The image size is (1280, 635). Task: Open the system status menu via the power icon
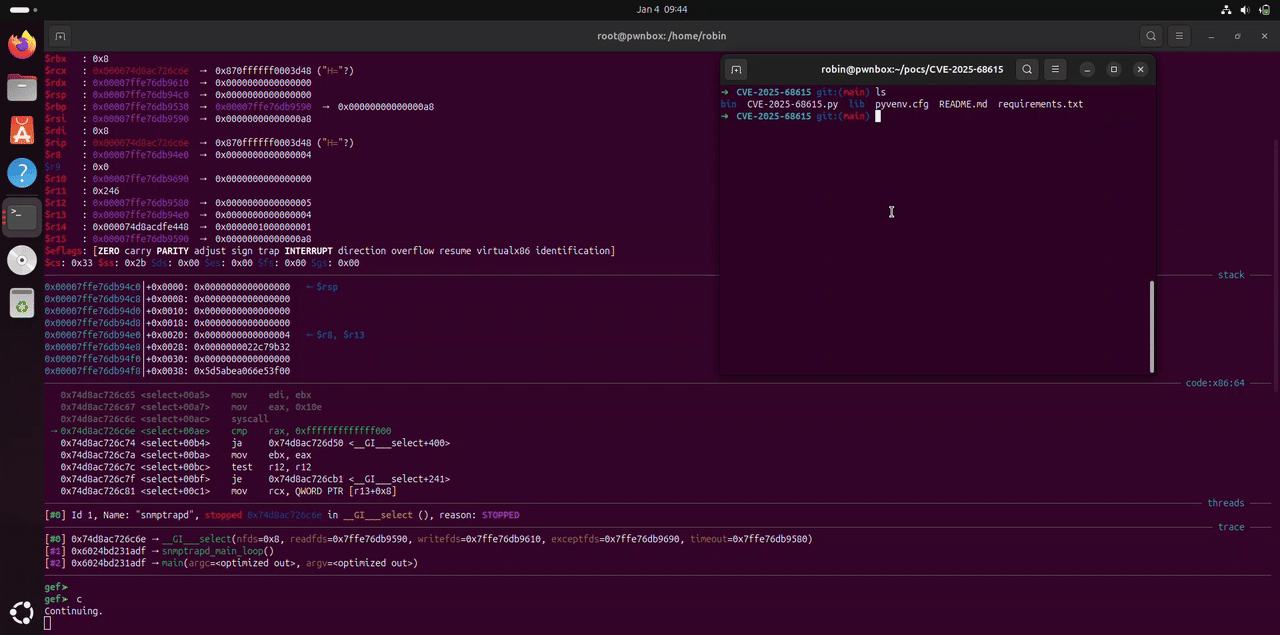click(x=1264, y=9)
